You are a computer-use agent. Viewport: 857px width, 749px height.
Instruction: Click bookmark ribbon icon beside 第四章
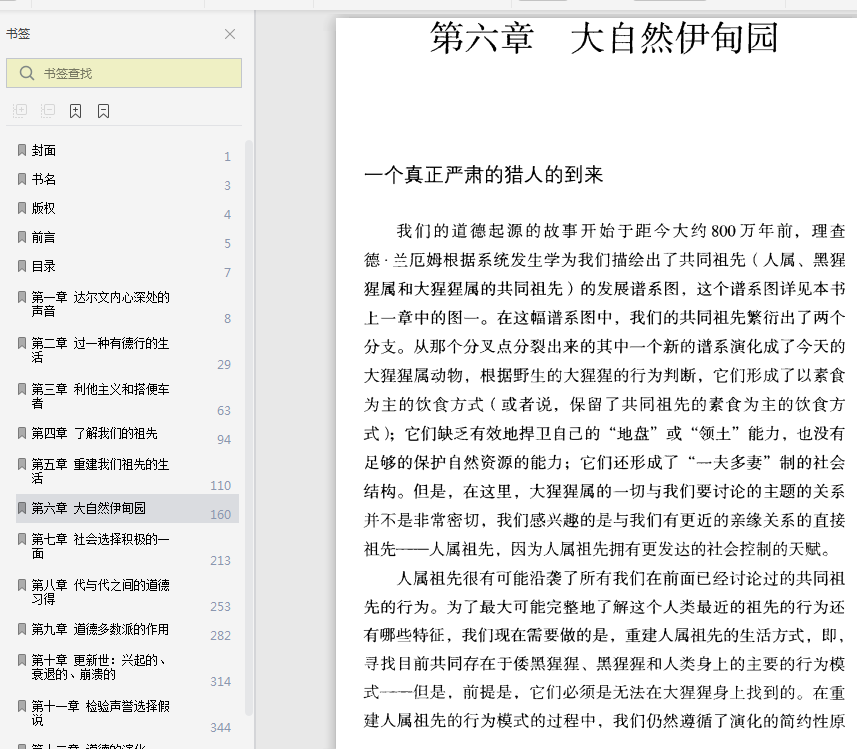(22, 434)
